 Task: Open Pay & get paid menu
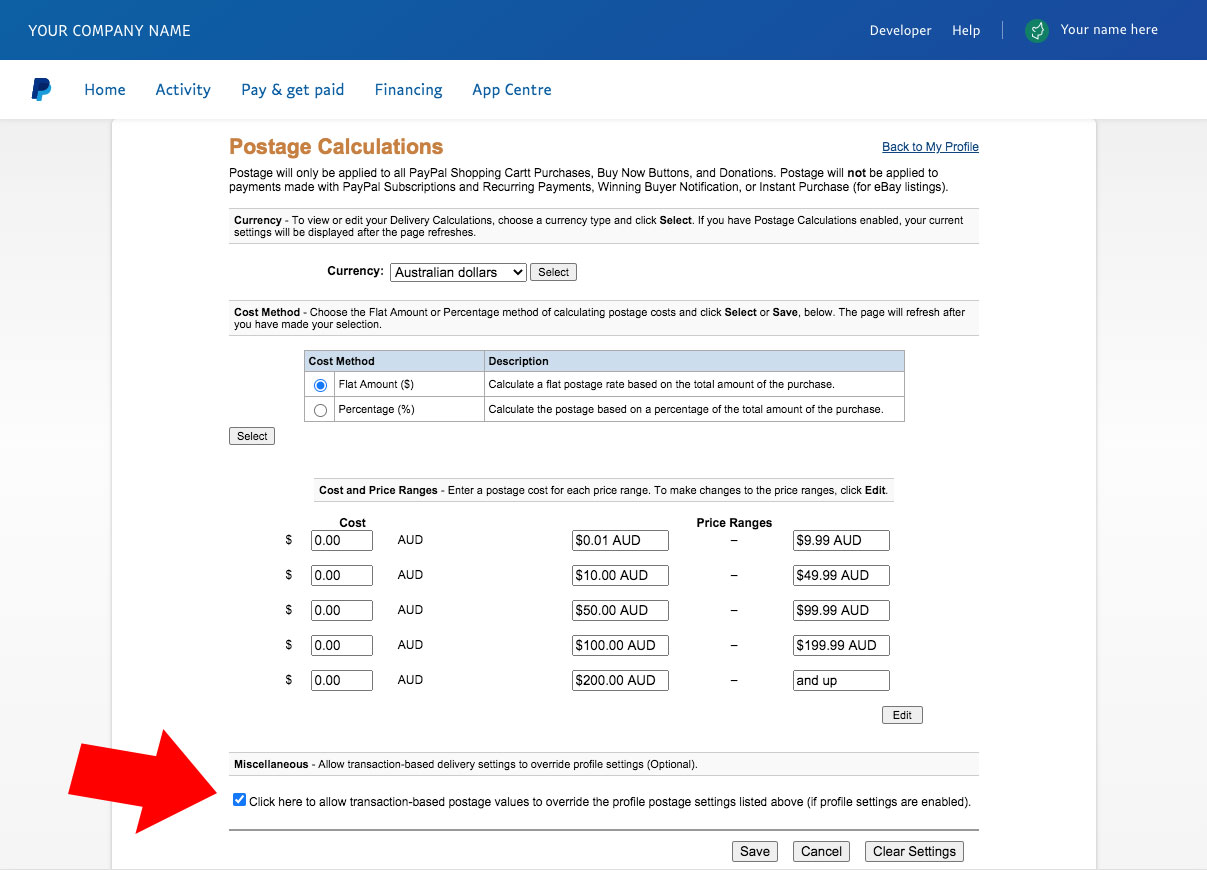(293, 89)
